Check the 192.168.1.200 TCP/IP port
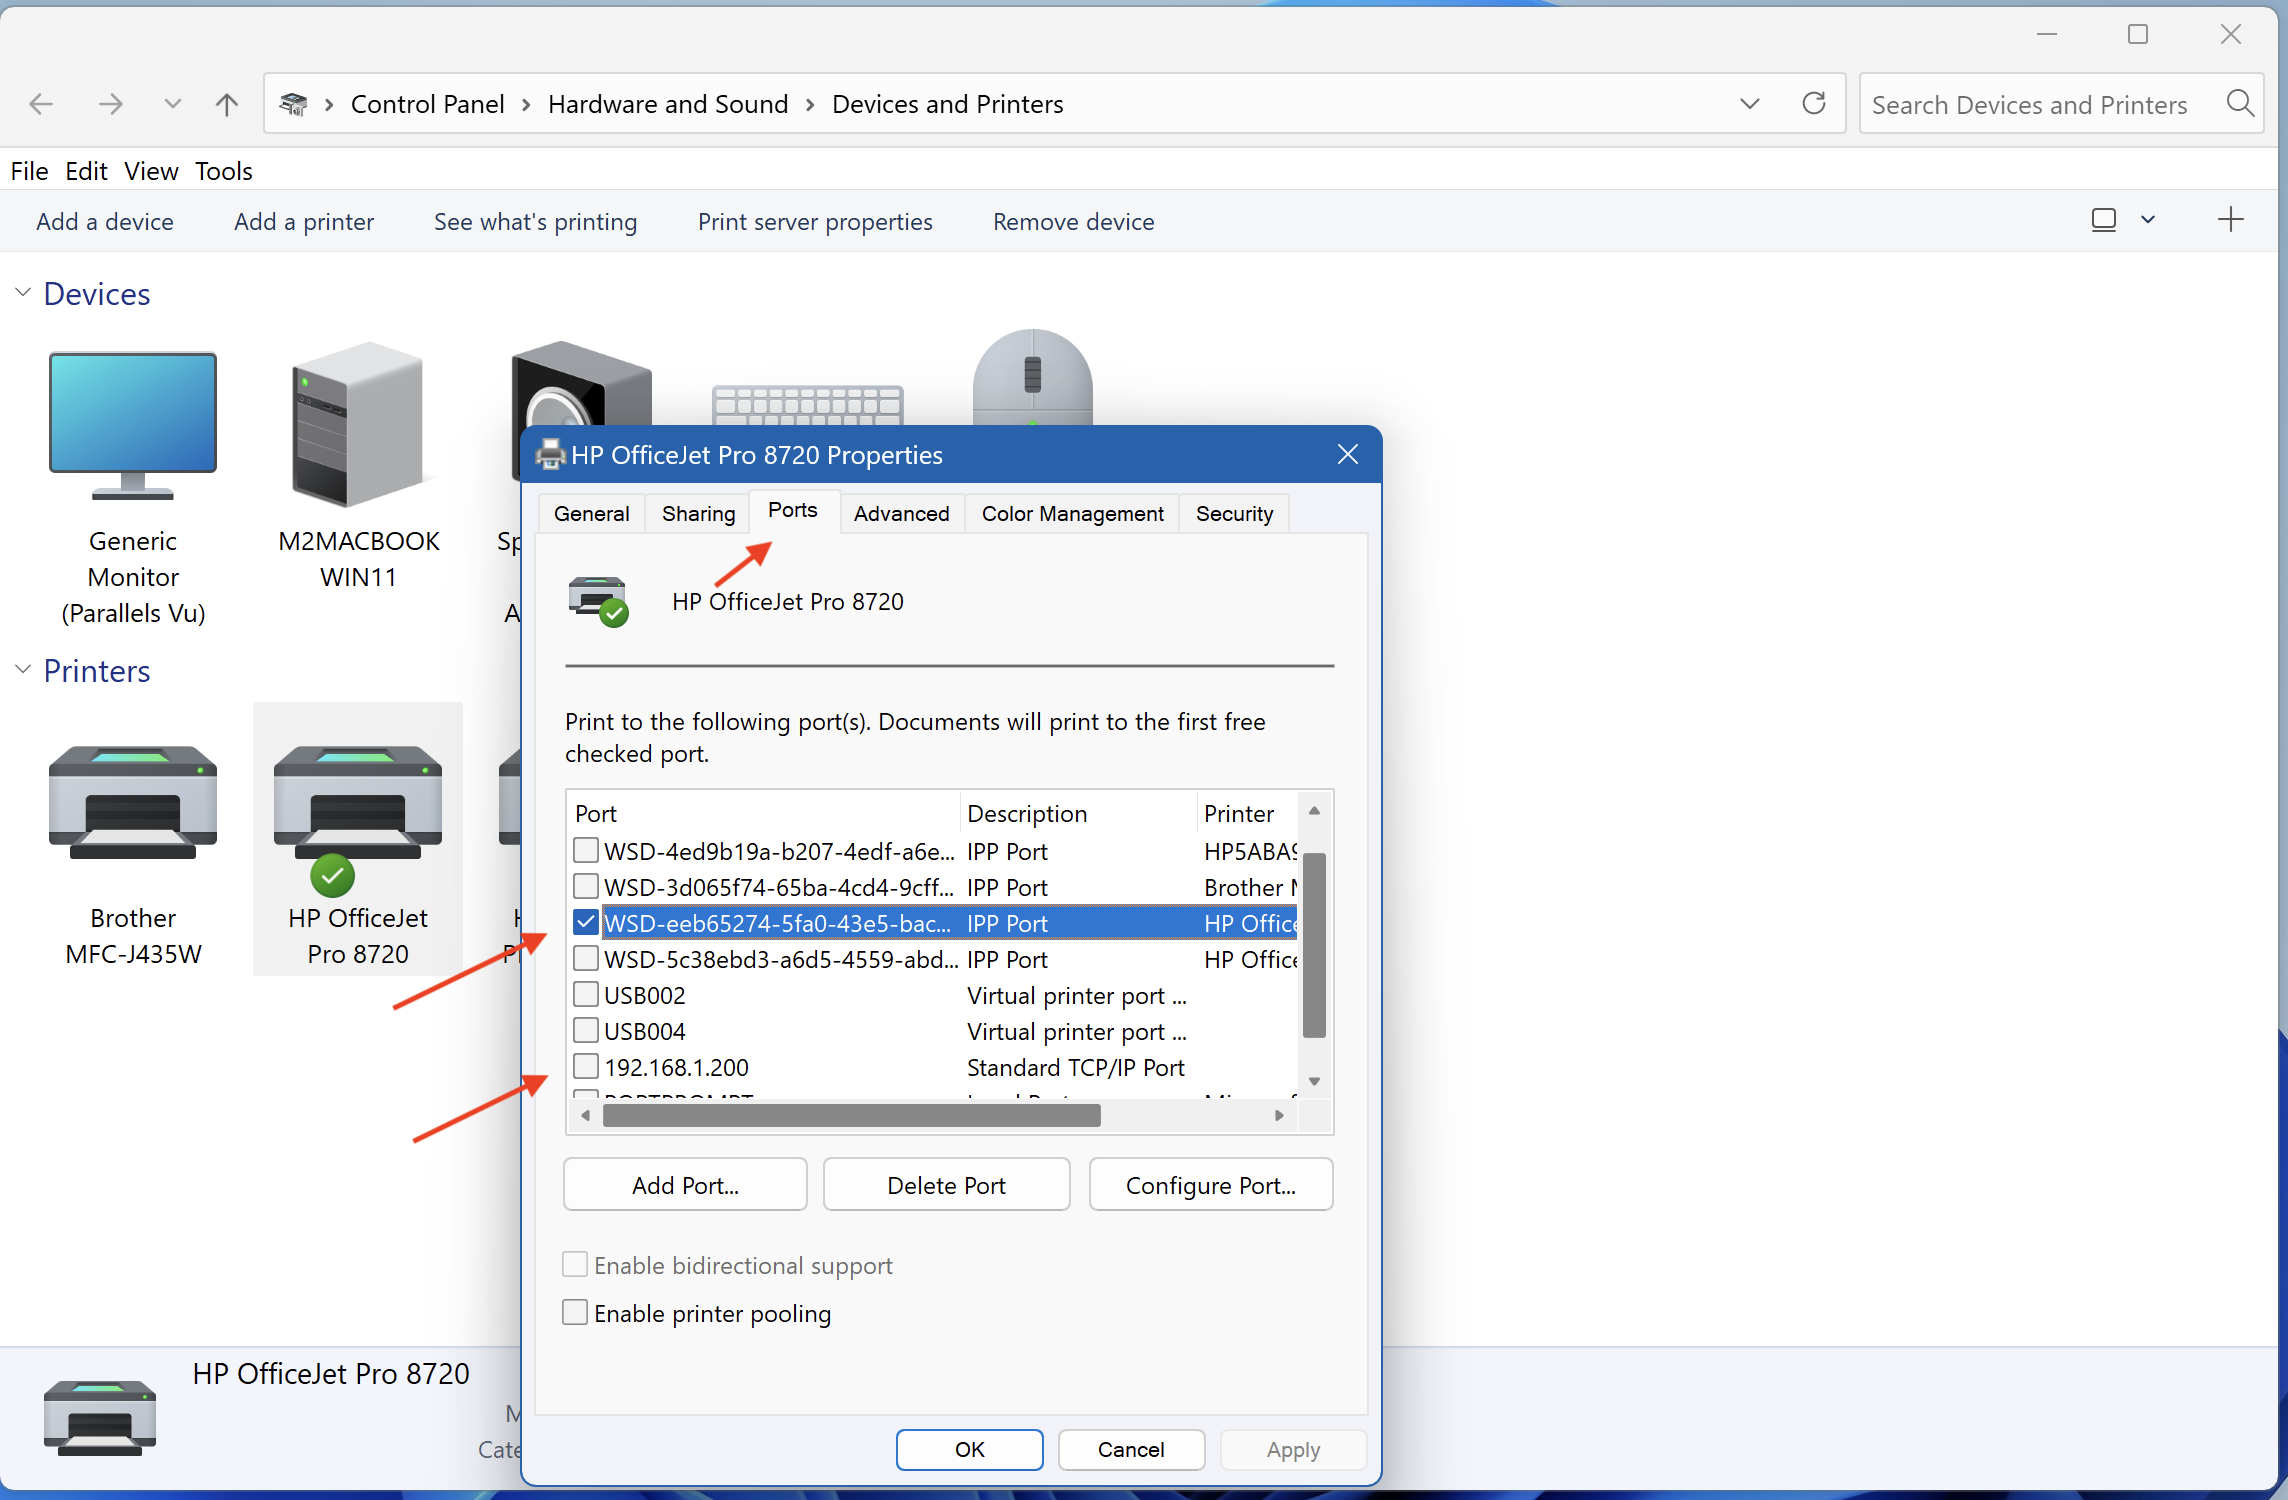The image size is (2288, 1500). [x=586, y=1067]
